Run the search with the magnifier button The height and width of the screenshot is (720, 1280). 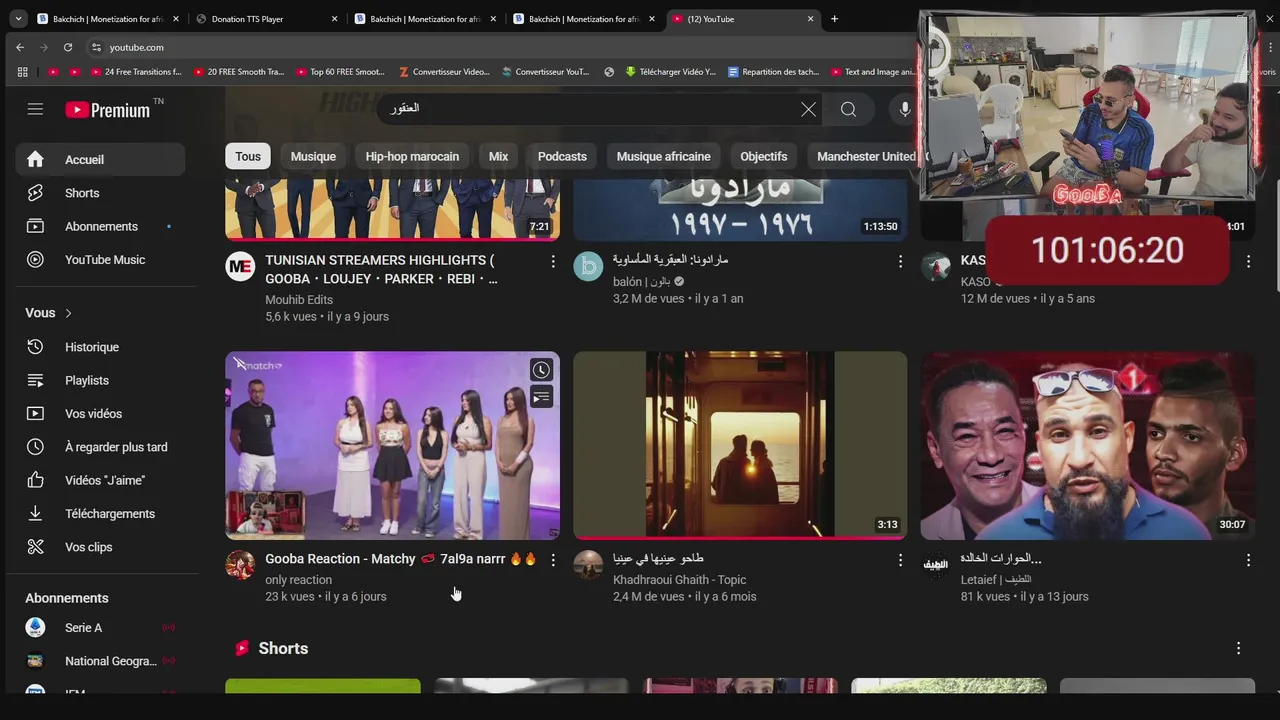tap(848, 110)
